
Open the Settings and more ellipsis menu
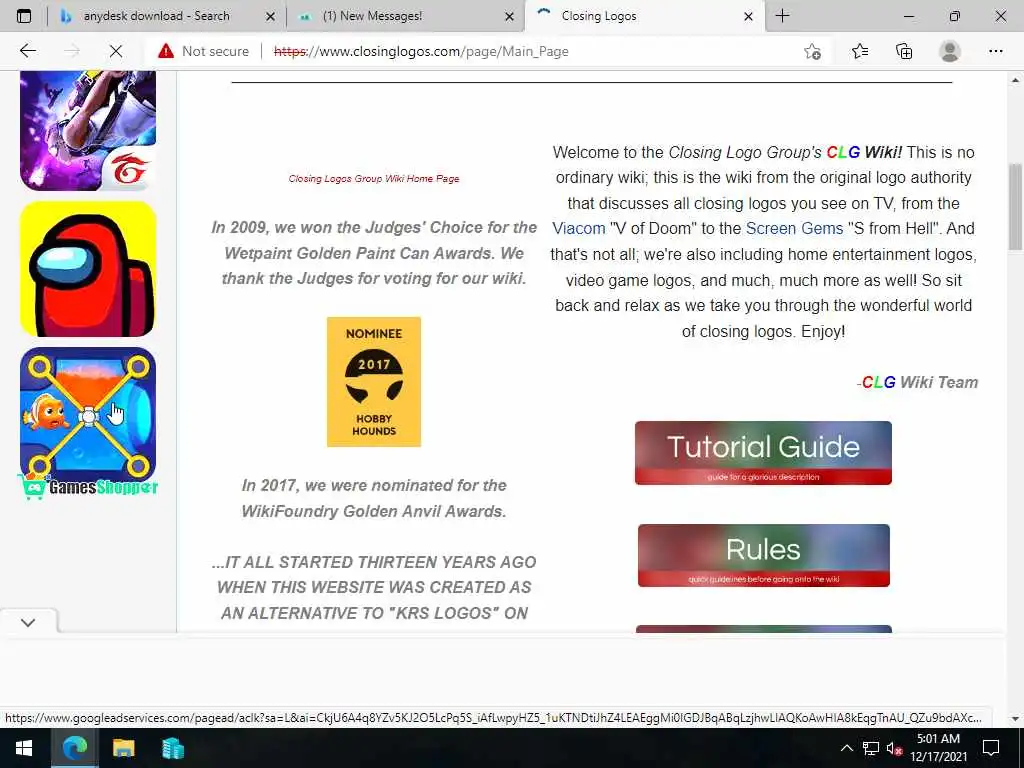point(995,51)
